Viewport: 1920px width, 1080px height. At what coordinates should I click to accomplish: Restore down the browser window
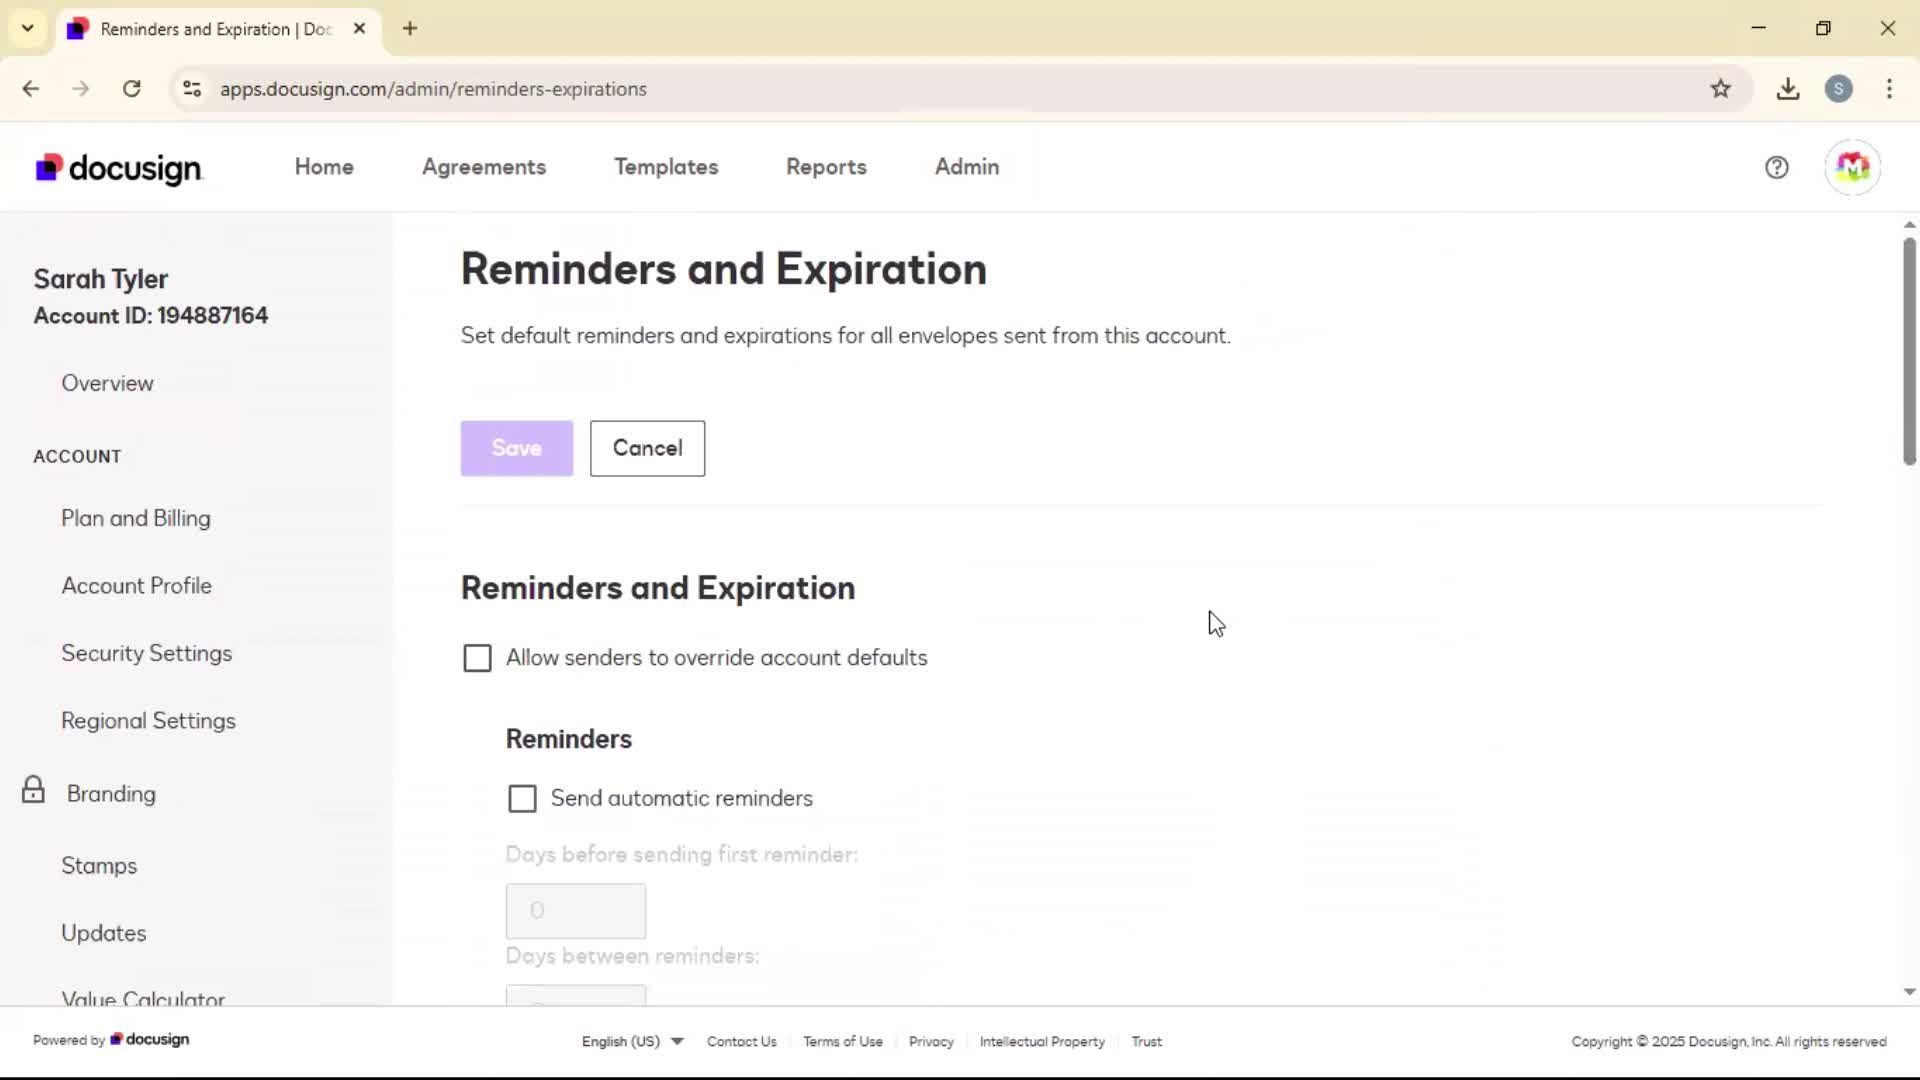click(1823, 28)
